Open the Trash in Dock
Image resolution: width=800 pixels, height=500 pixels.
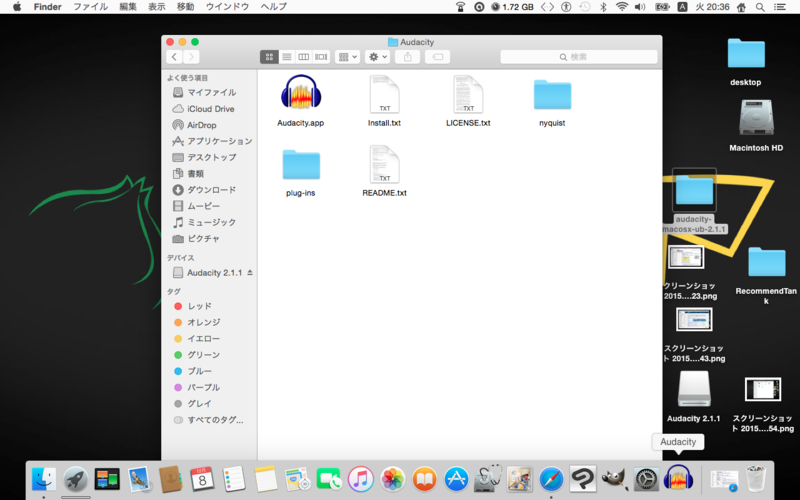point(756,479)
